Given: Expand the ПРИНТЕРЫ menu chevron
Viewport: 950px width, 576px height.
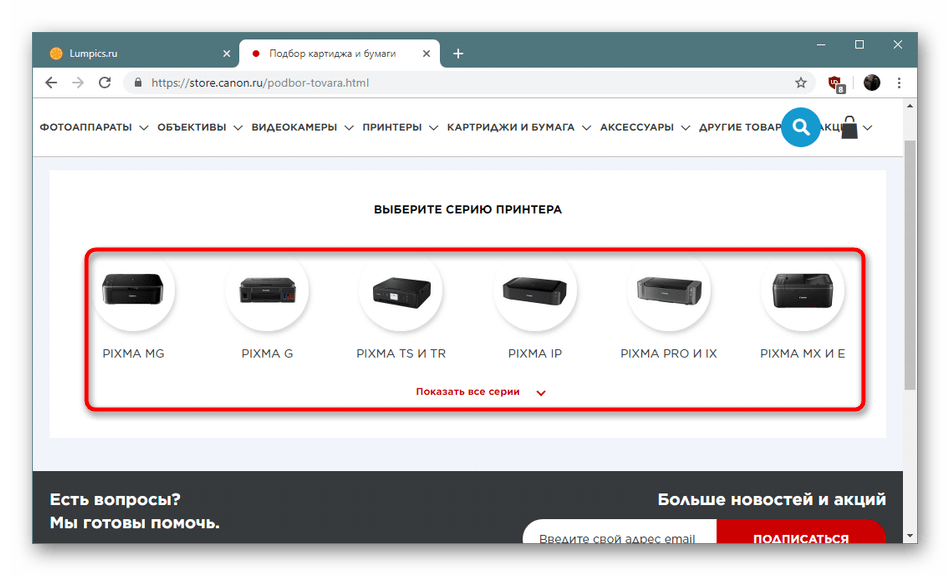Looking at the screenshot, I should [x=433, y=128].
